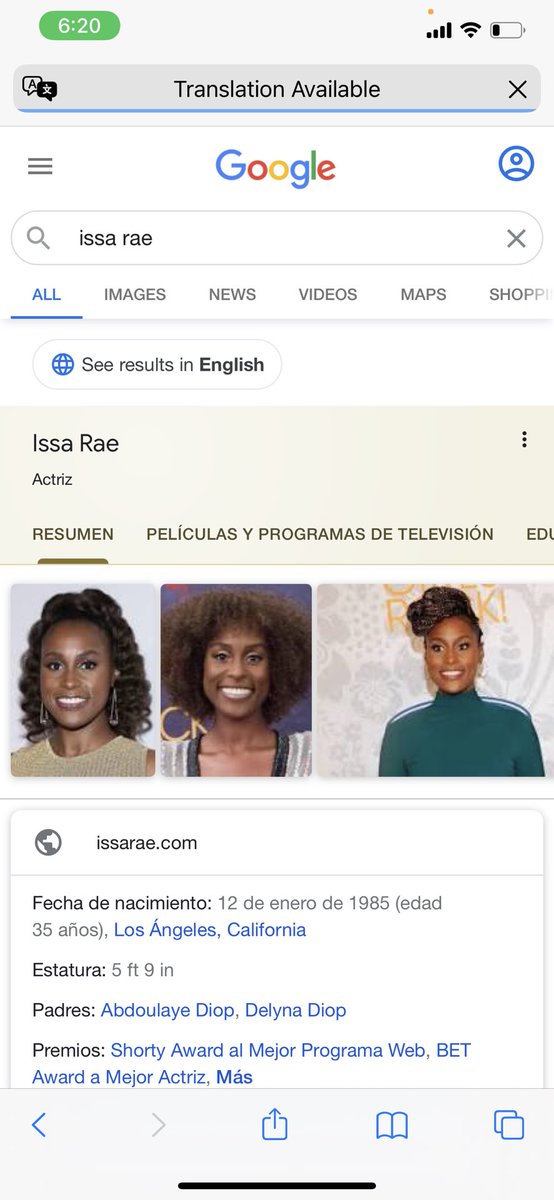Tap the Google account profile icon
The width and height of the screenshot is (554, 1200).
point(516,164)
